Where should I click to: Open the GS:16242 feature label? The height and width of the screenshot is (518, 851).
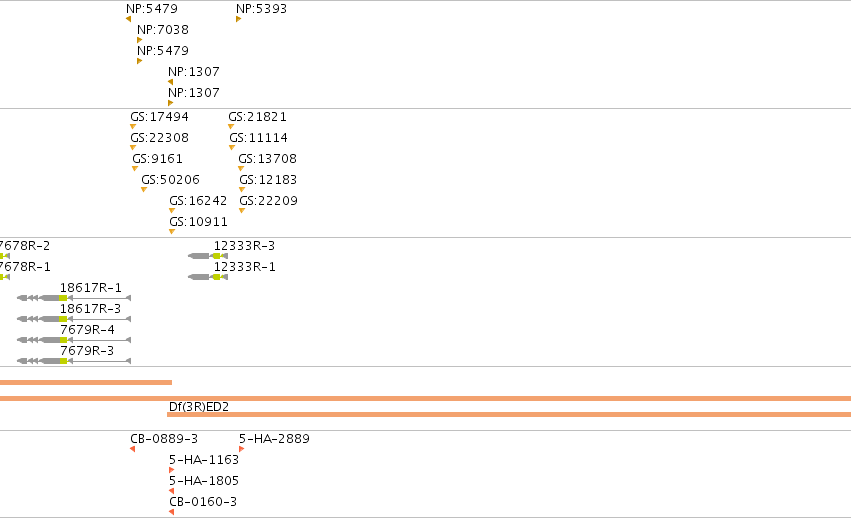(x=198, y=201)
